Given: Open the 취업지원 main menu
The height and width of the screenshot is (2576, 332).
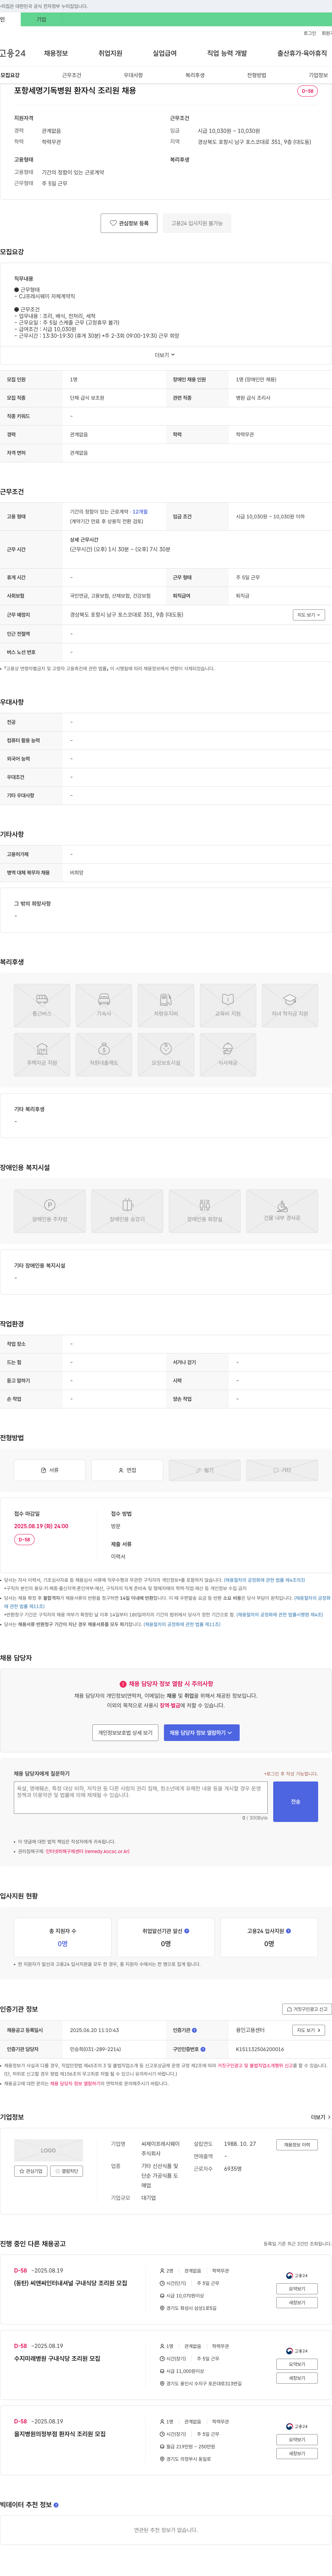Looking at the screenshot, I should pyautogui.click(x=110, y=53).
